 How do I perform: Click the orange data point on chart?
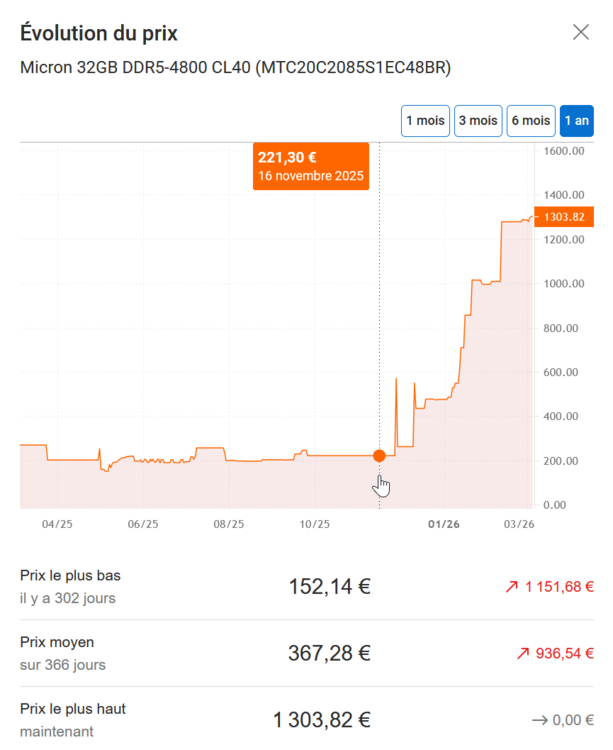(x=379, y=456)
